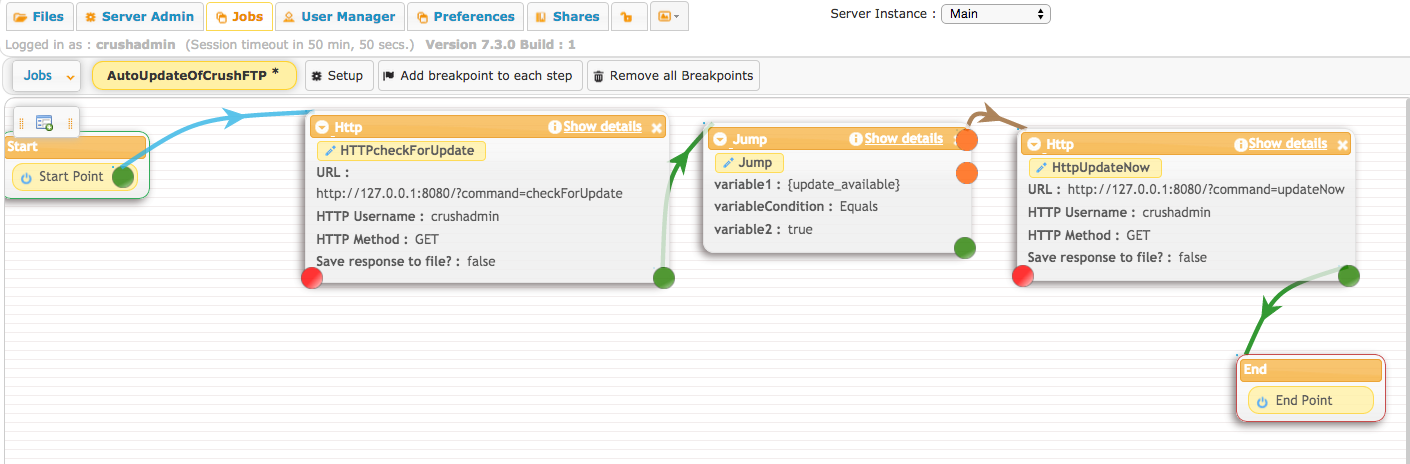Viewport: 1410px width, 464px height.
Task: Open the User Manager tab
Action: coord(339,16)
